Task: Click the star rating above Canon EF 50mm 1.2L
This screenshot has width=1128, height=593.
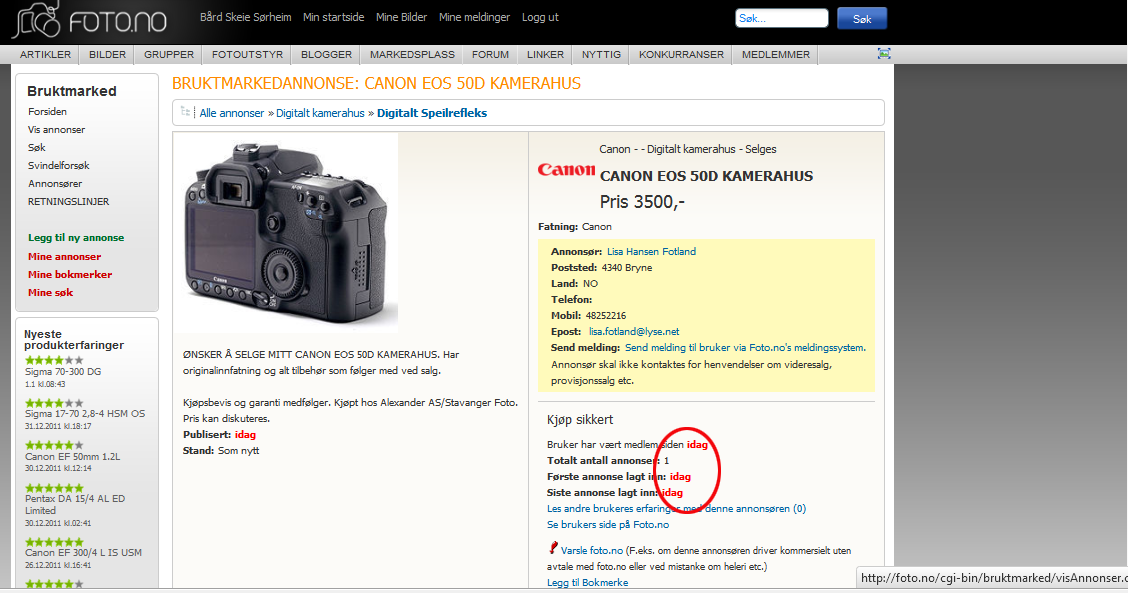Action: point(54,445)
